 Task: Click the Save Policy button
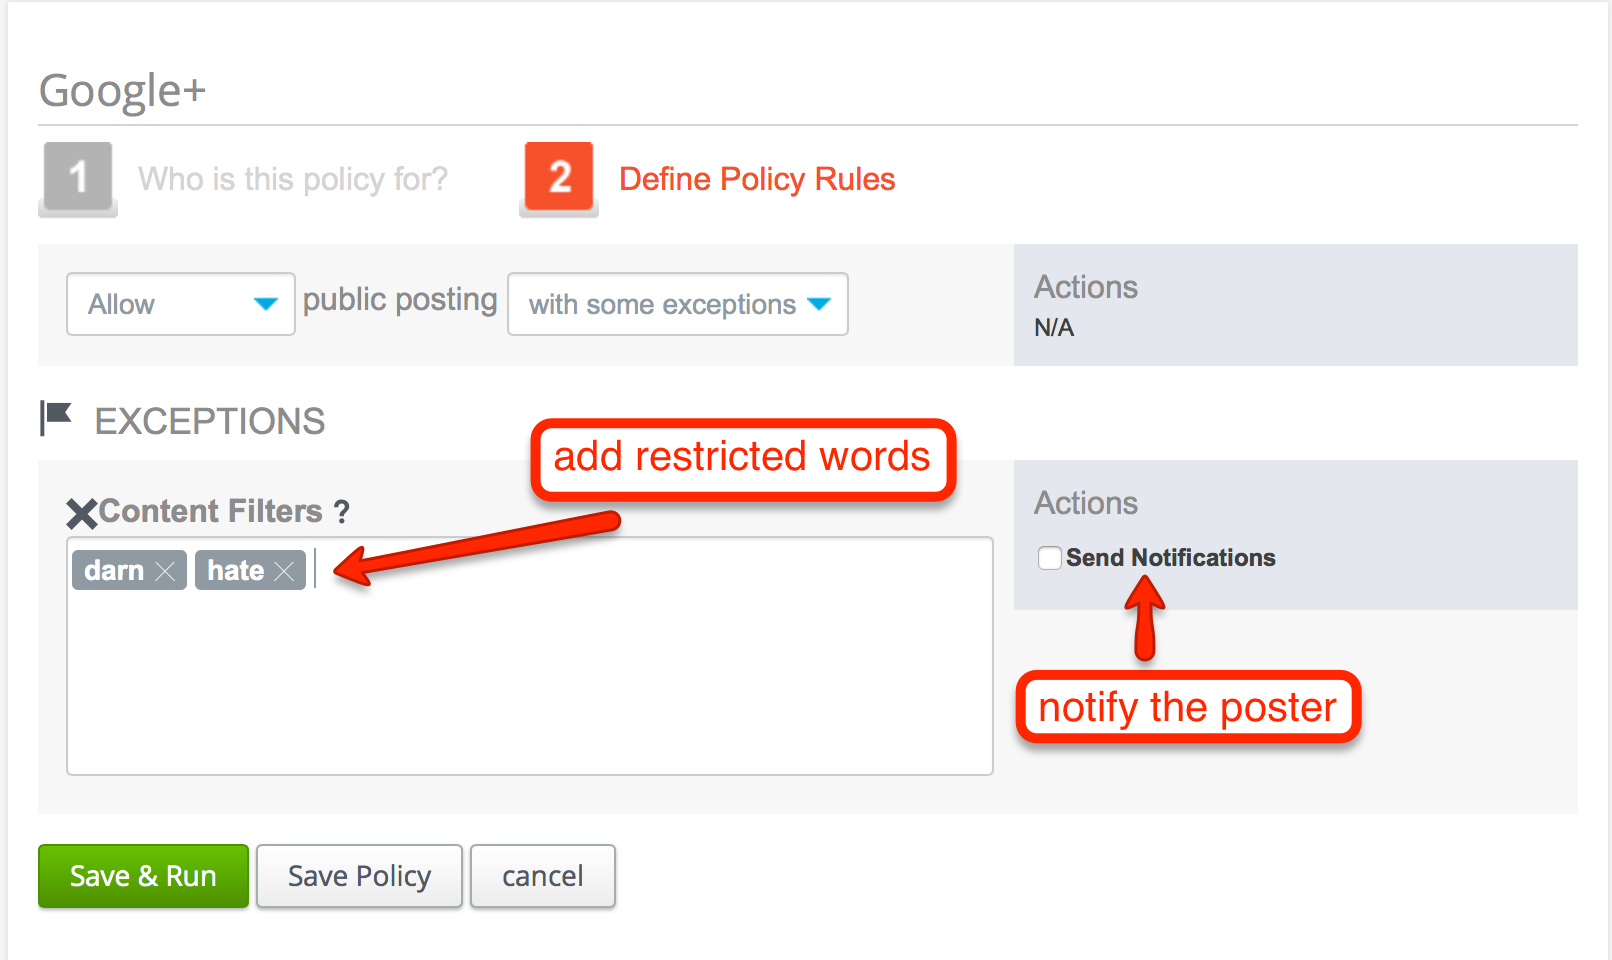click(359, 876)
